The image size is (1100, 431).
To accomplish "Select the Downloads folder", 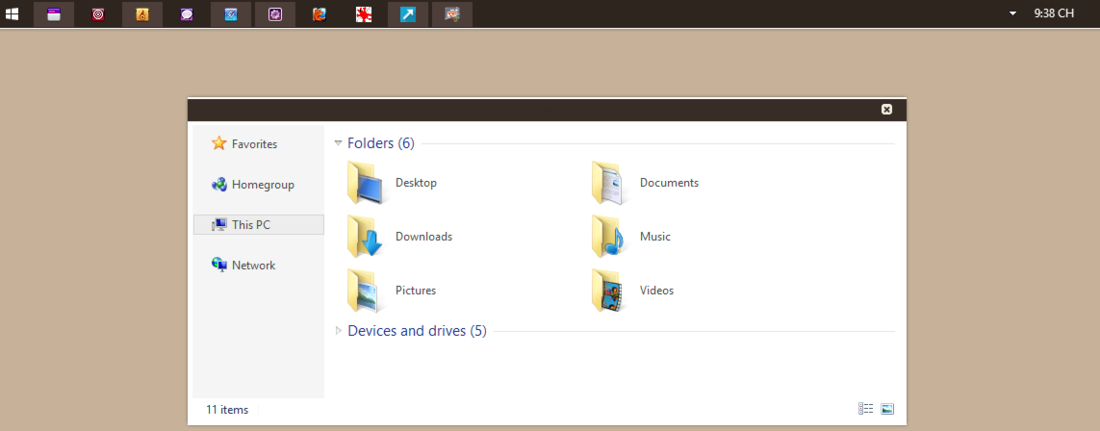I will pyautogui.click(x=400, y=237).
